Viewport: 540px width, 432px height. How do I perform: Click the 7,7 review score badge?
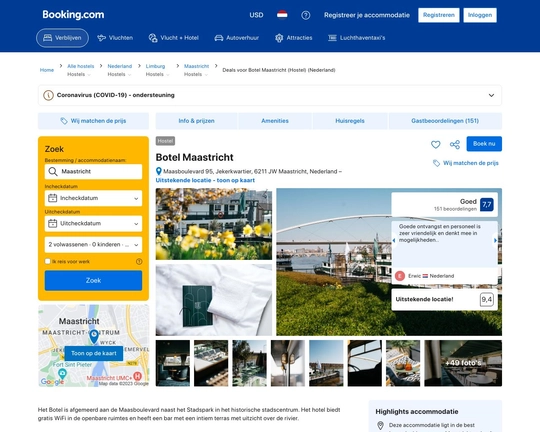click(487, 205)
